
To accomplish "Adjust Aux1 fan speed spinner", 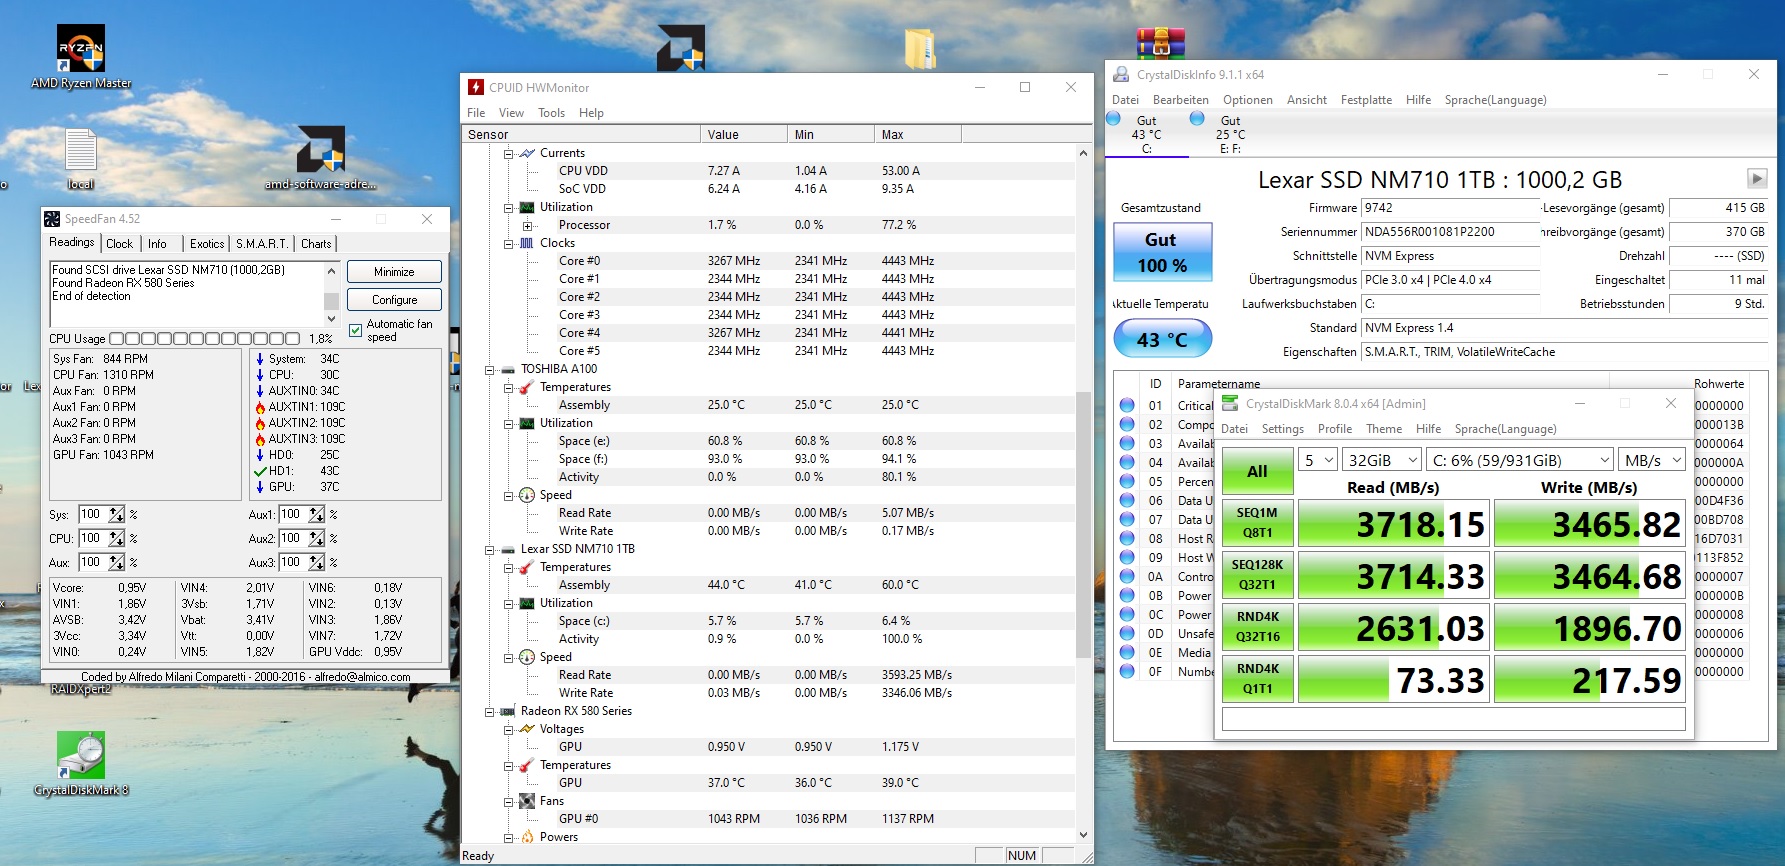I will click(x=317, y=514).
